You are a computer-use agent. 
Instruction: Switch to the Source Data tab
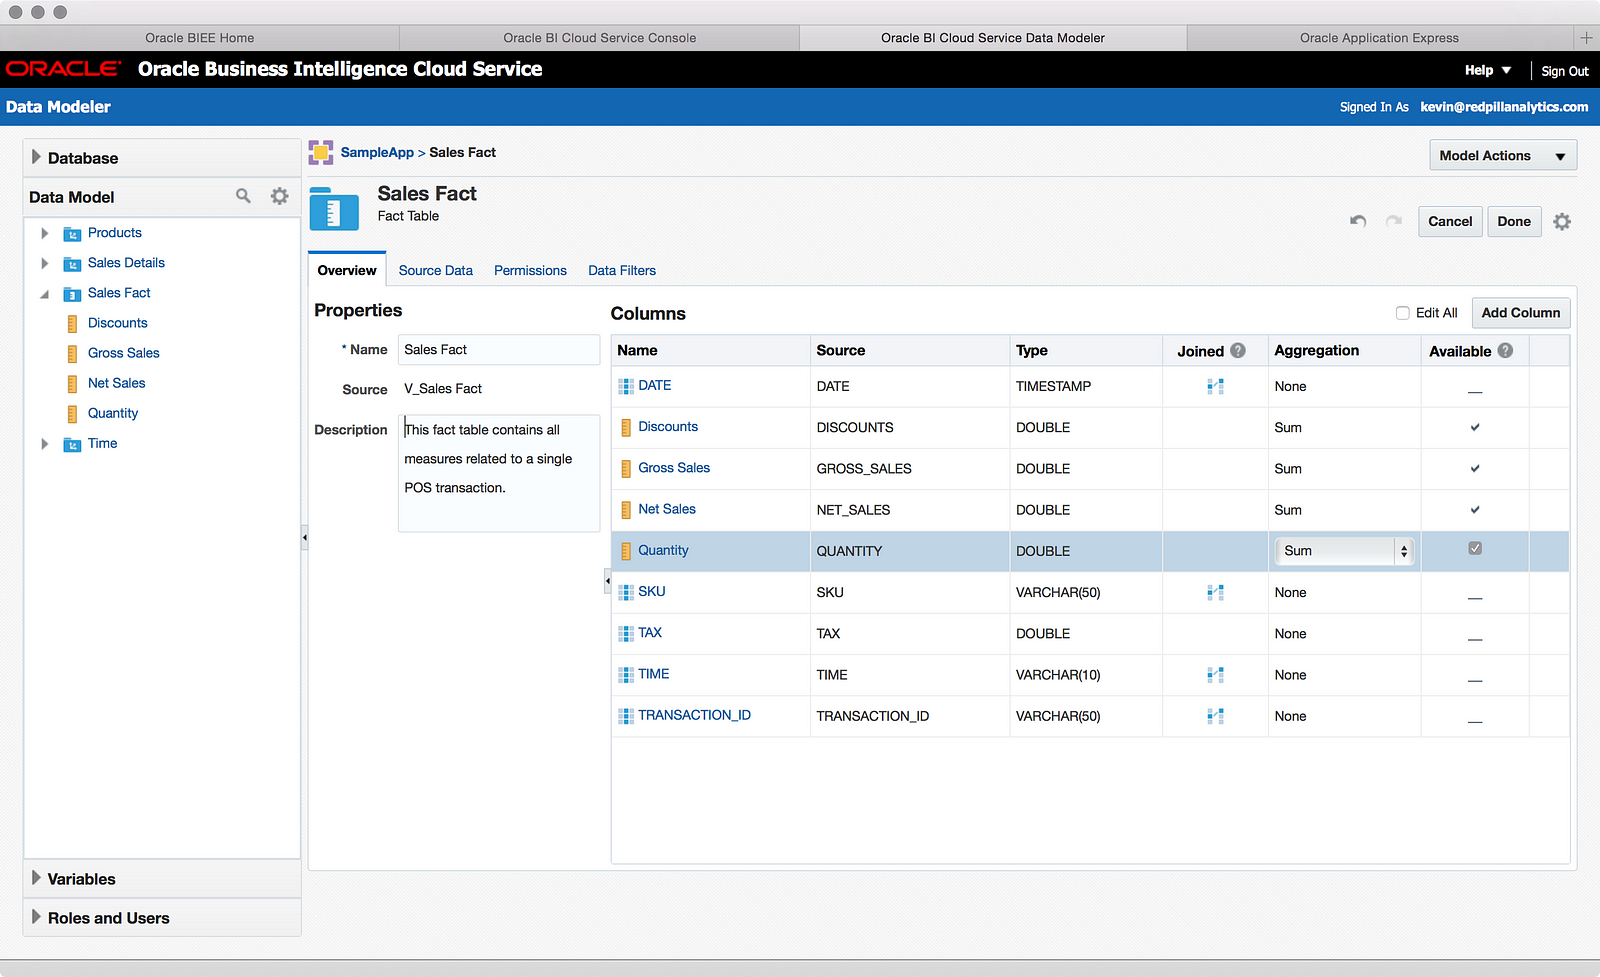tap(435, 271)
